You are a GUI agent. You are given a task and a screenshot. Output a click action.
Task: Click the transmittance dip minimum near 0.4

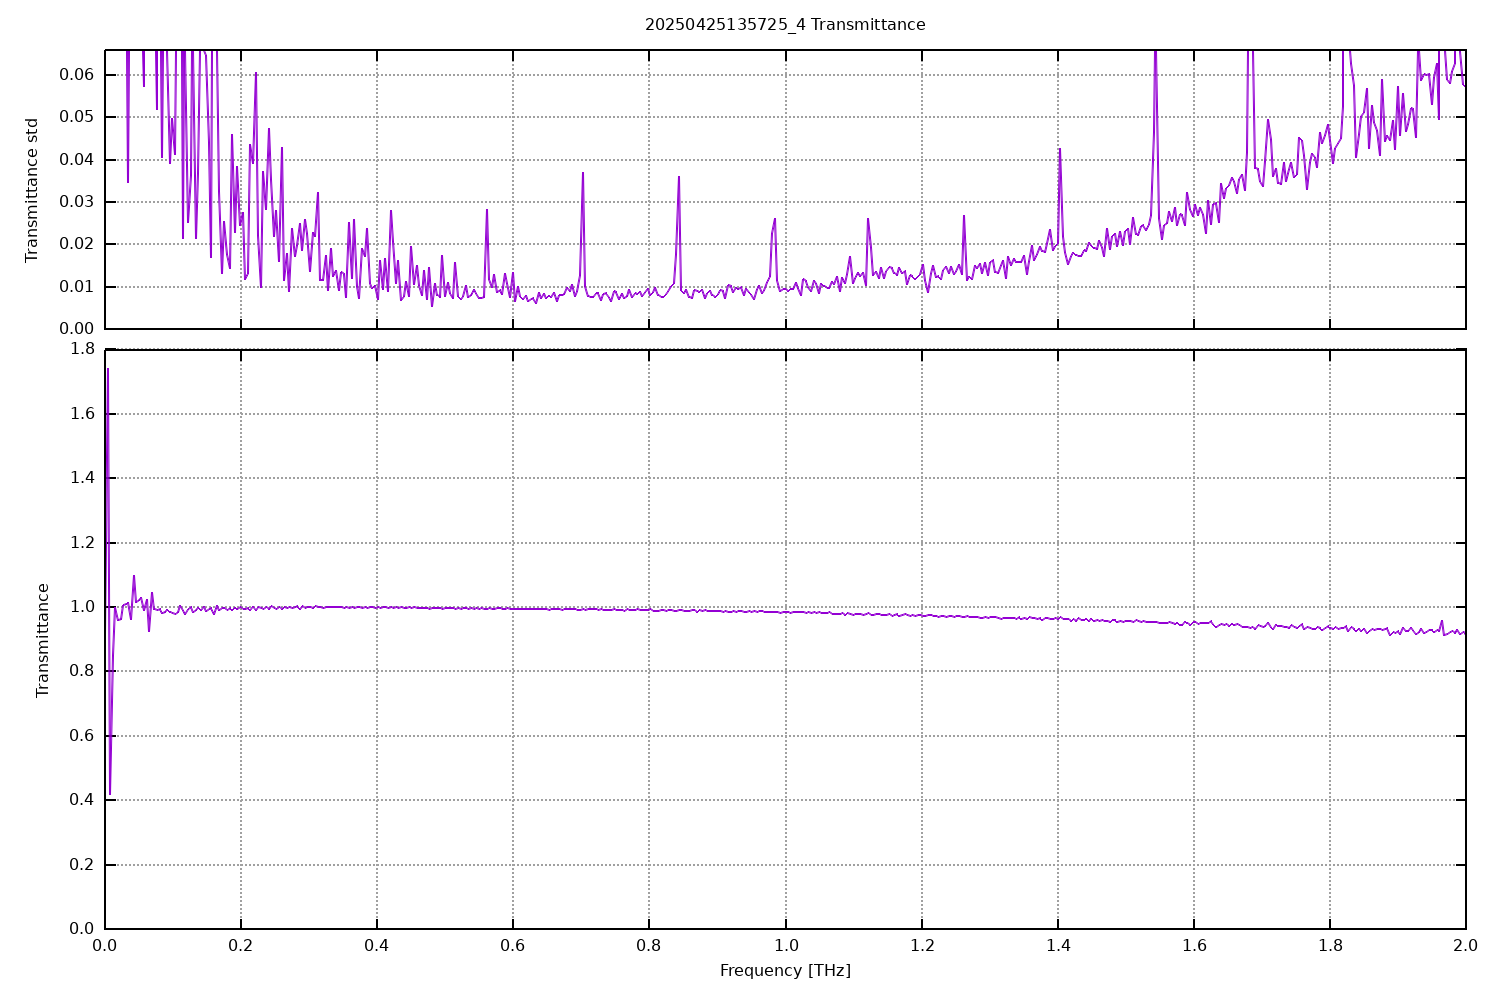[x=110, y=794]
